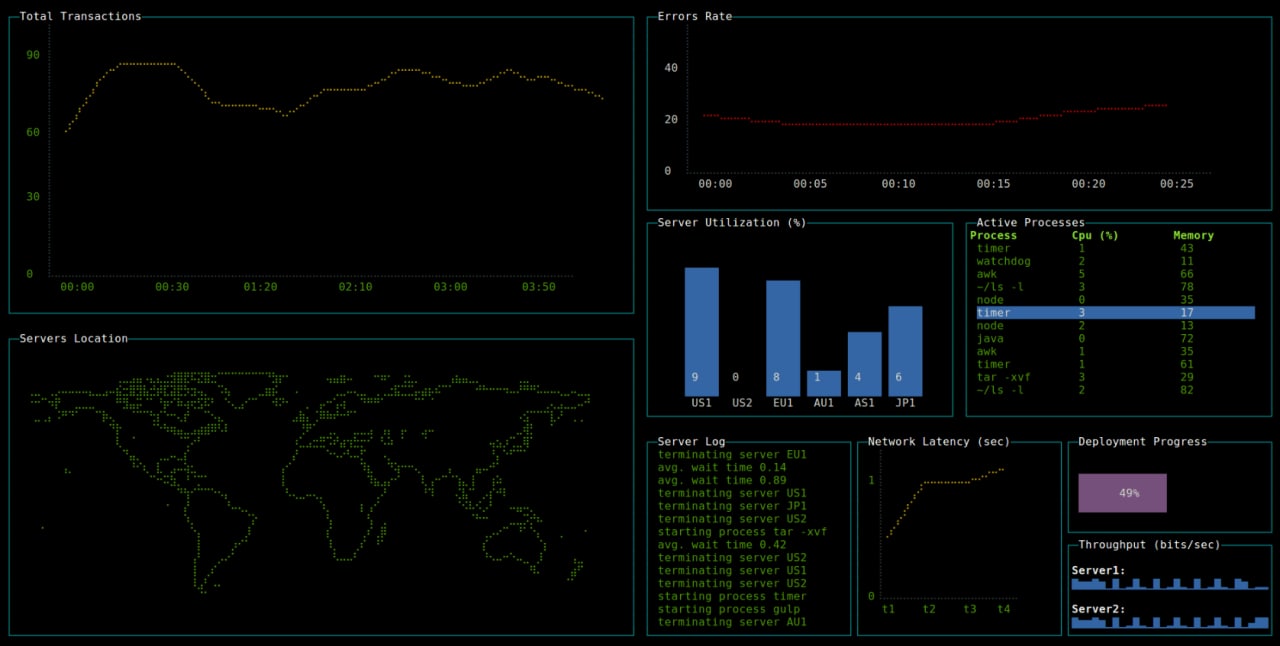Click the t2 tick on Network Latency
The height and width of the screenshot is (646, 1280).
(929, 609)
